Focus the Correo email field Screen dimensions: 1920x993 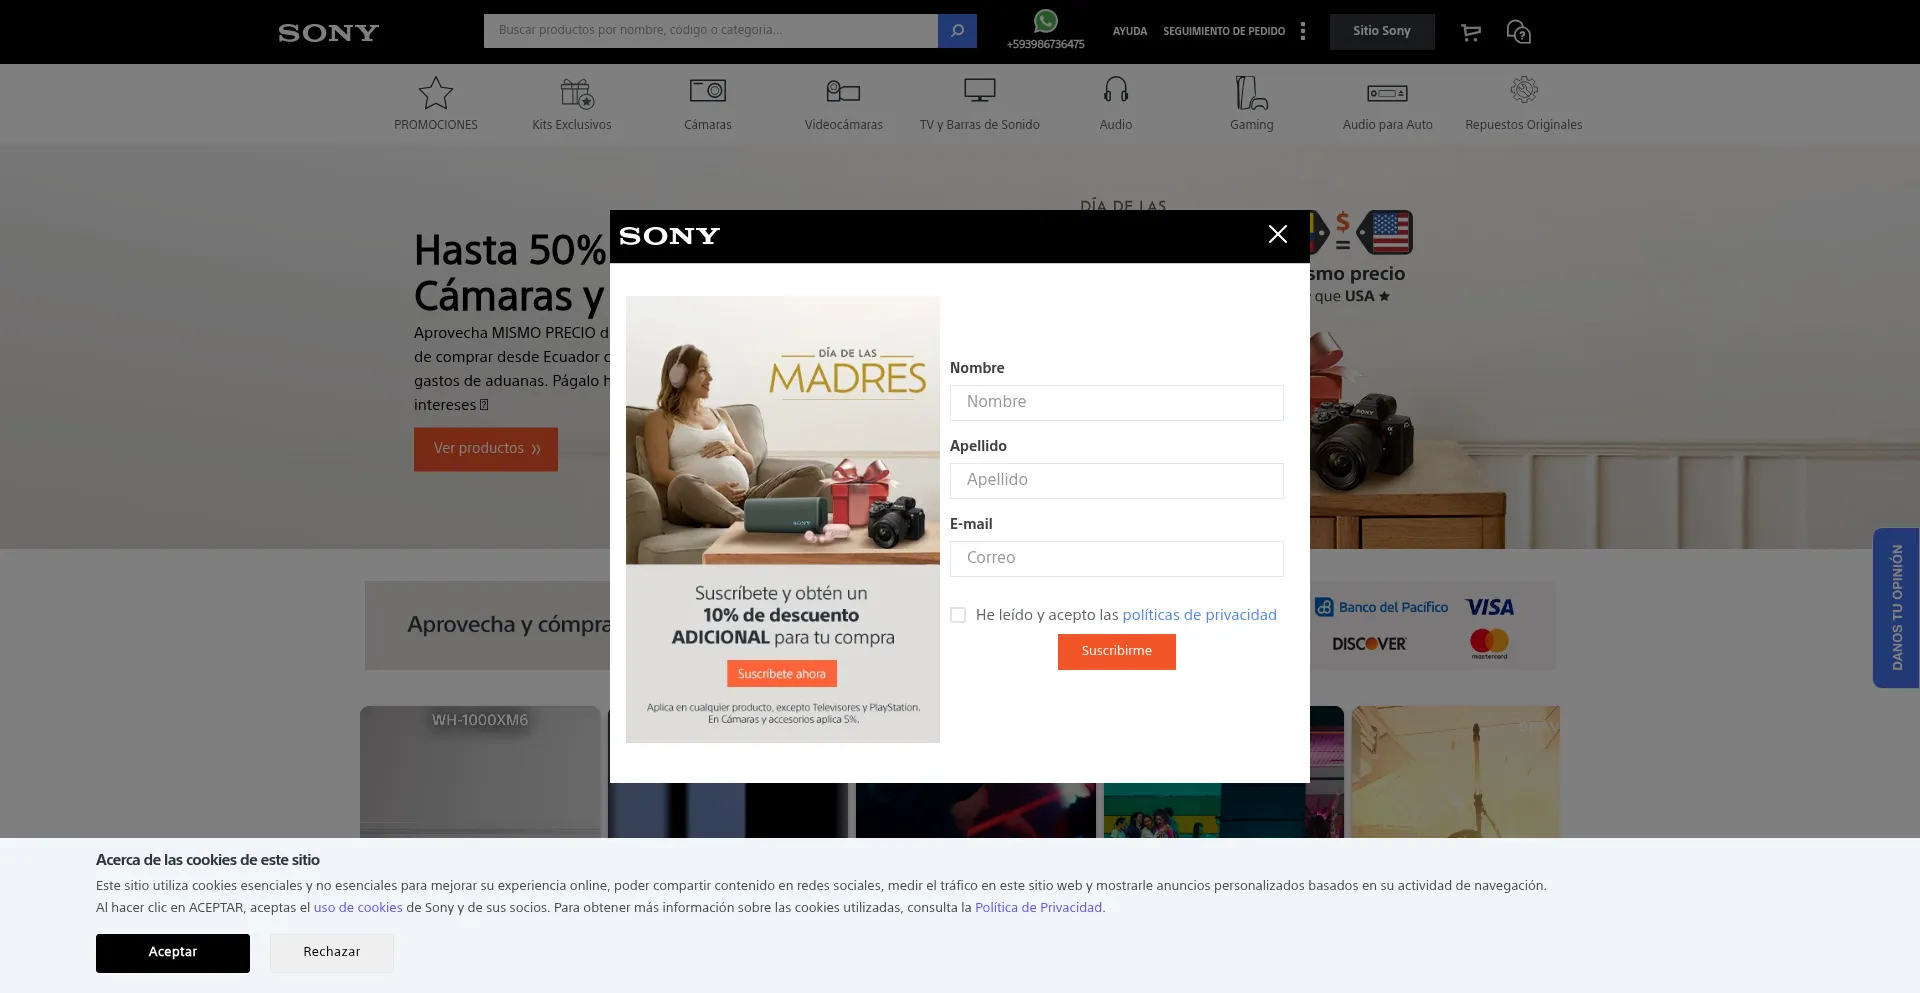tap(1116, 558)
